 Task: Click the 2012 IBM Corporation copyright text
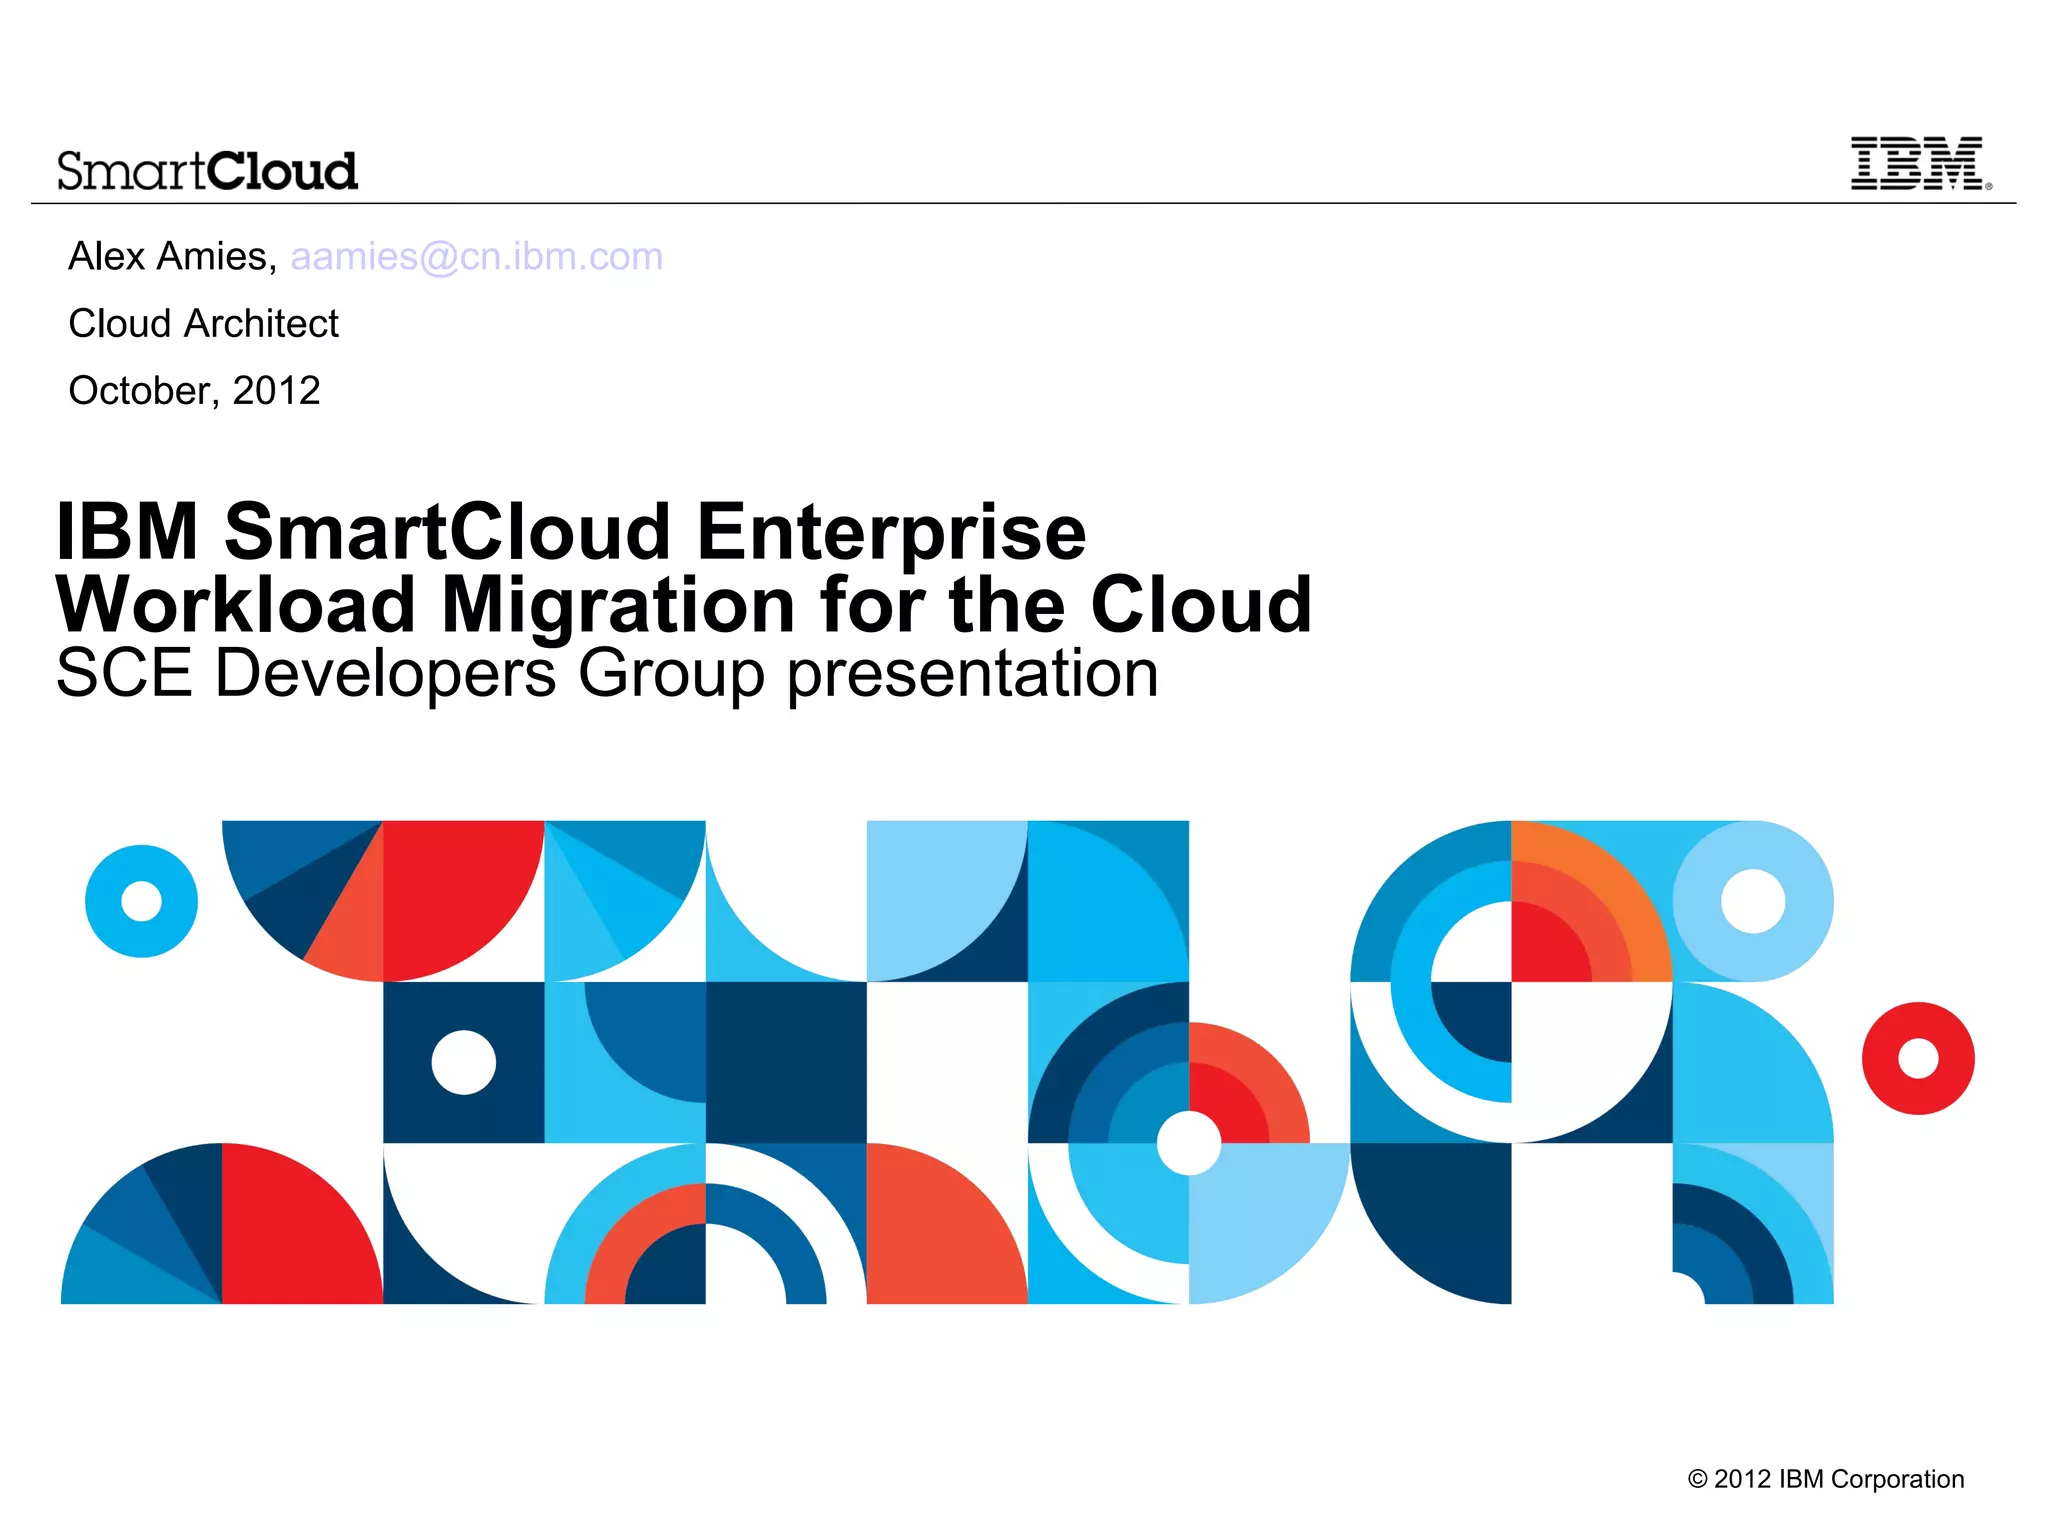point(1825,1479)
